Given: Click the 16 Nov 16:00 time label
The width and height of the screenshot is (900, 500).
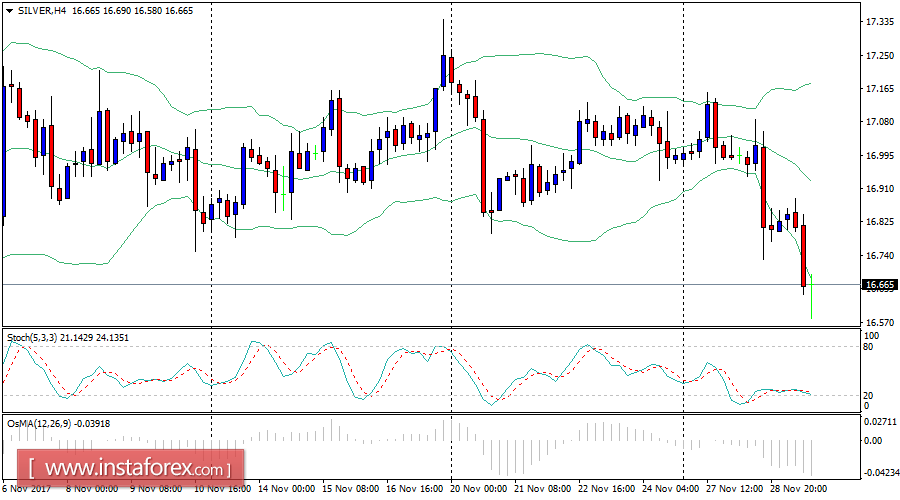Looking at the screenshot, I should coord(414,489).
